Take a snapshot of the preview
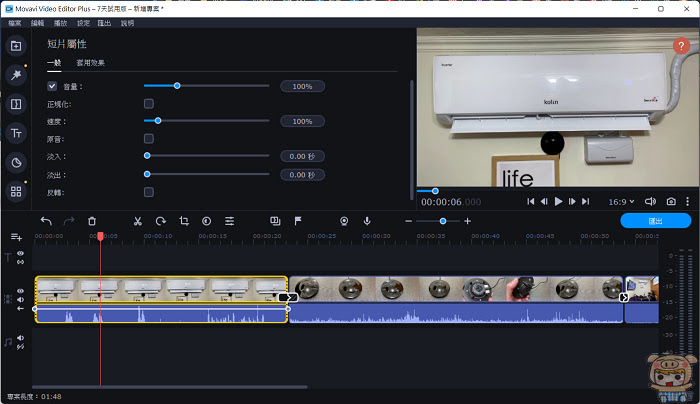700x404 pixels. tap(671, 202)
